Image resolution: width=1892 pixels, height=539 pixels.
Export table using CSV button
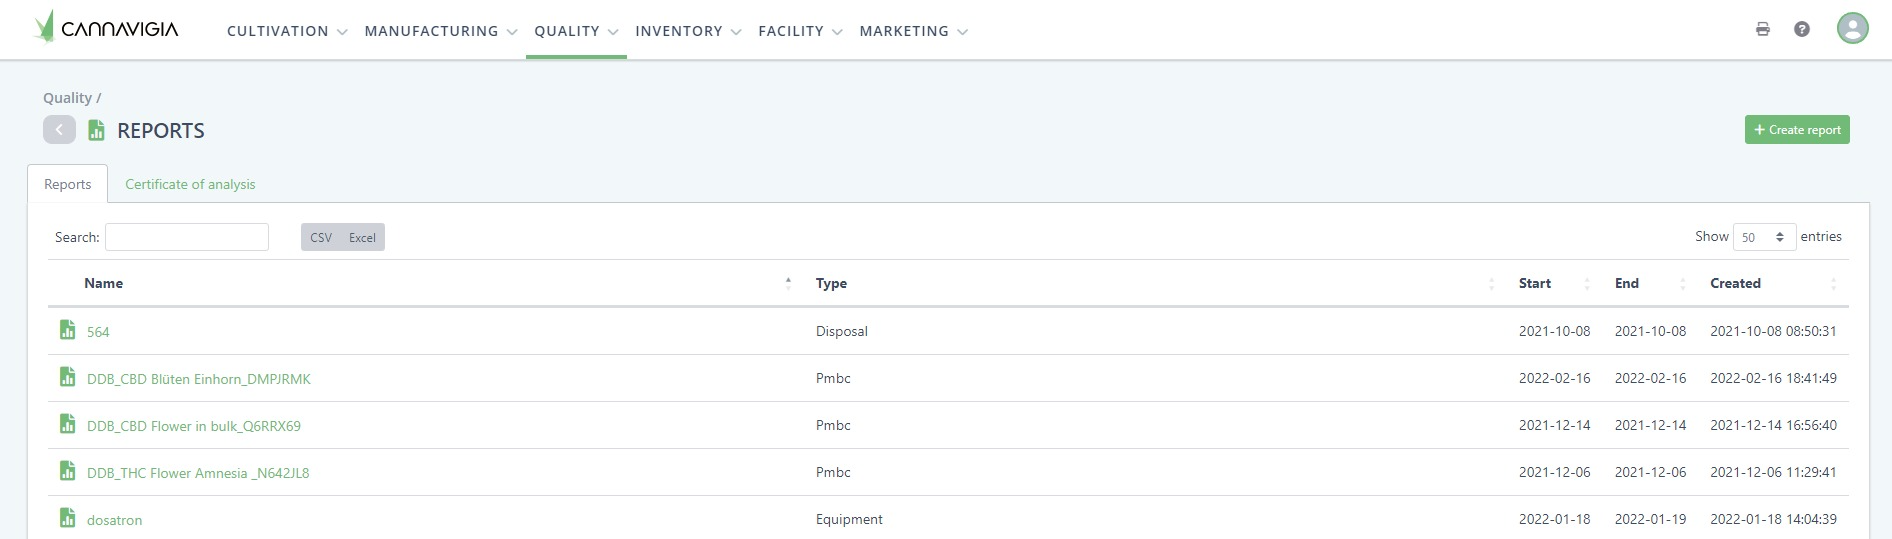coord(321,237)
